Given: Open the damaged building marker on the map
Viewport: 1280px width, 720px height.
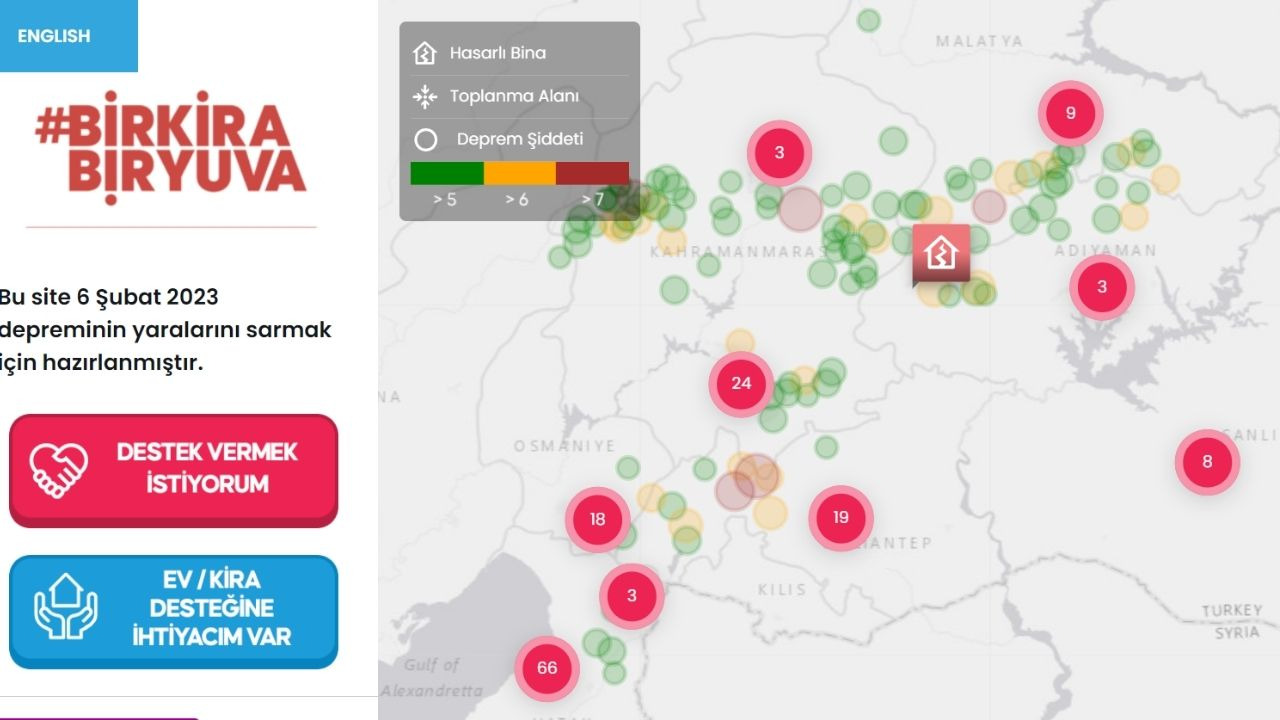Looking at the screenshot, I should [941, 253].
